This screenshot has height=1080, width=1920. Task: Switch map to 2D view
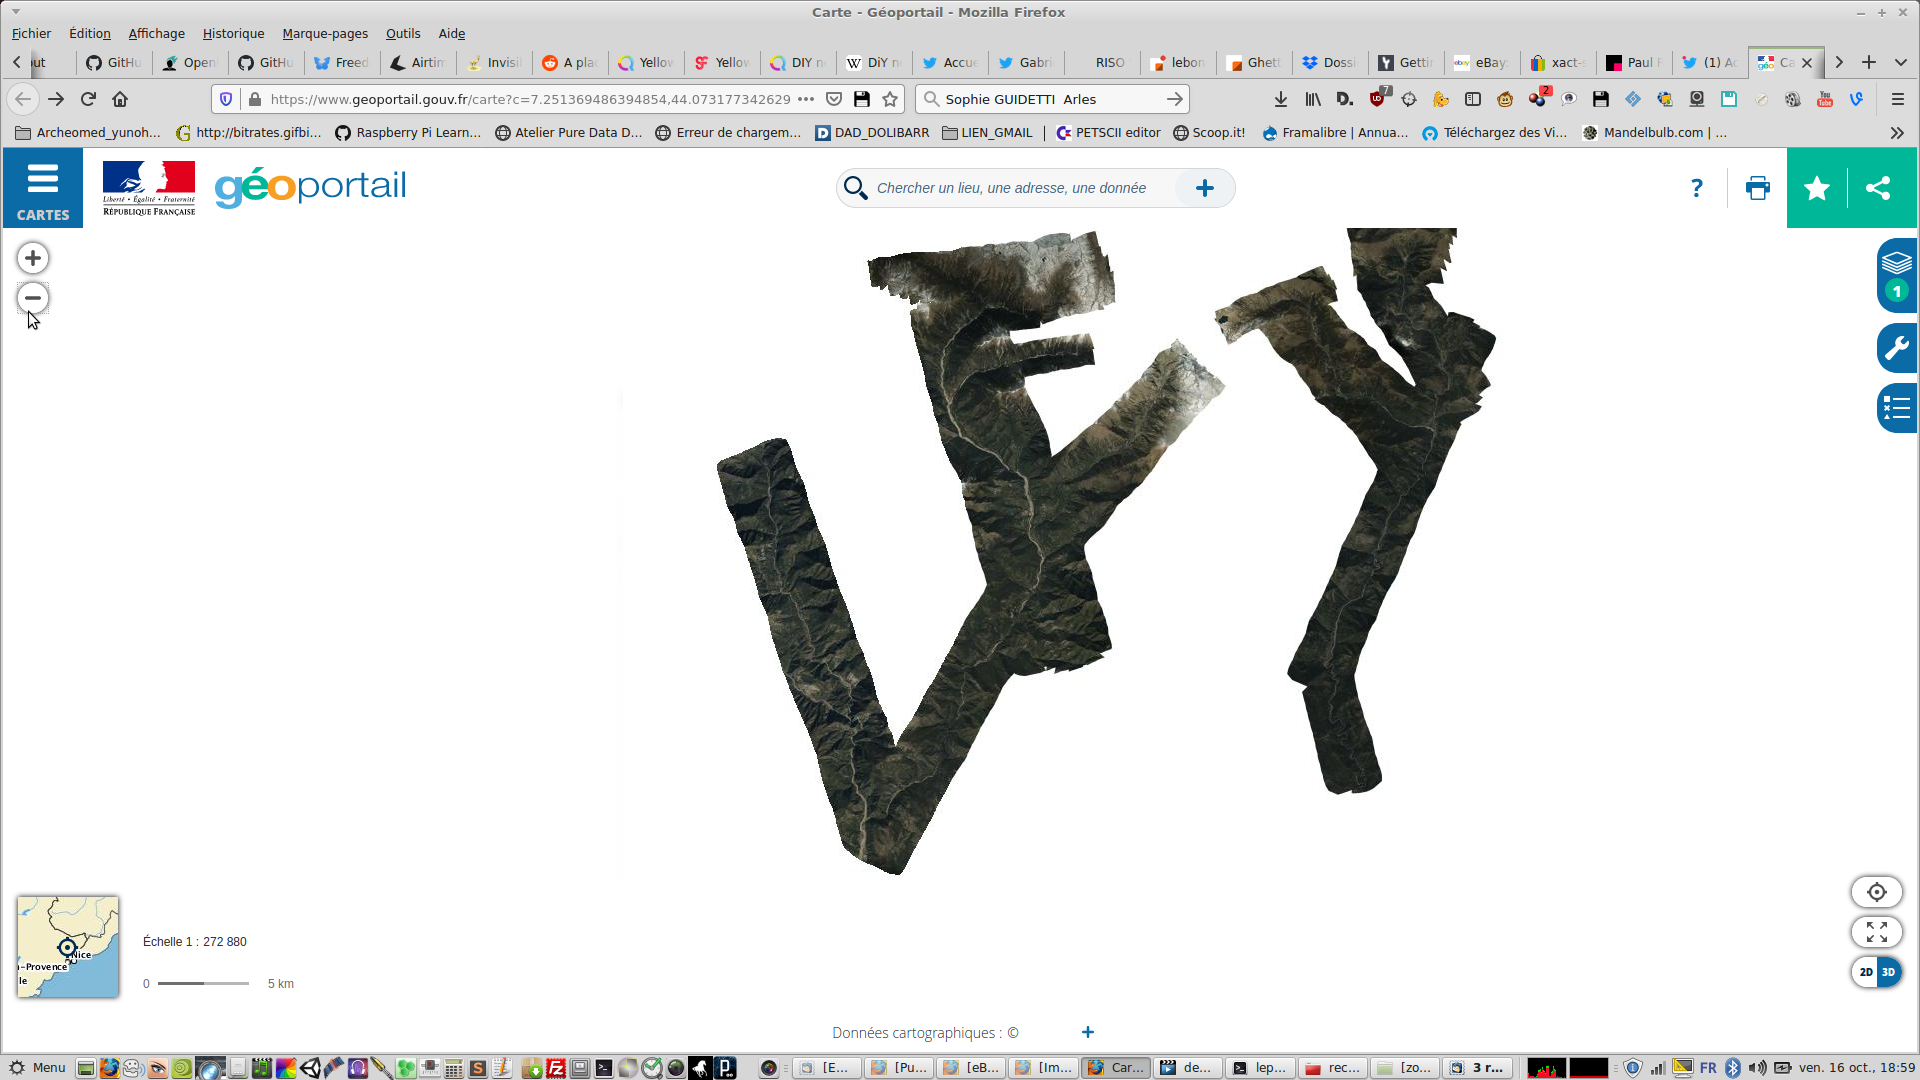tap(1865, 972)
